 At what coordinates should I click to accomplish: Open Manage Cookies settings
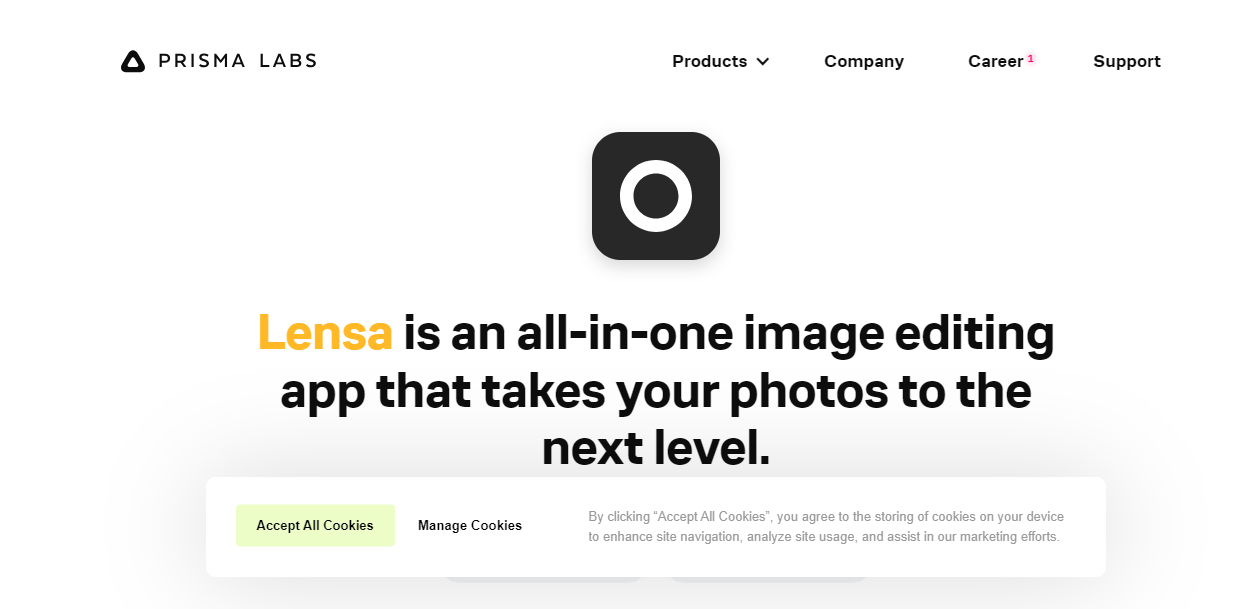pyautogui.click(x=470, y=525)
